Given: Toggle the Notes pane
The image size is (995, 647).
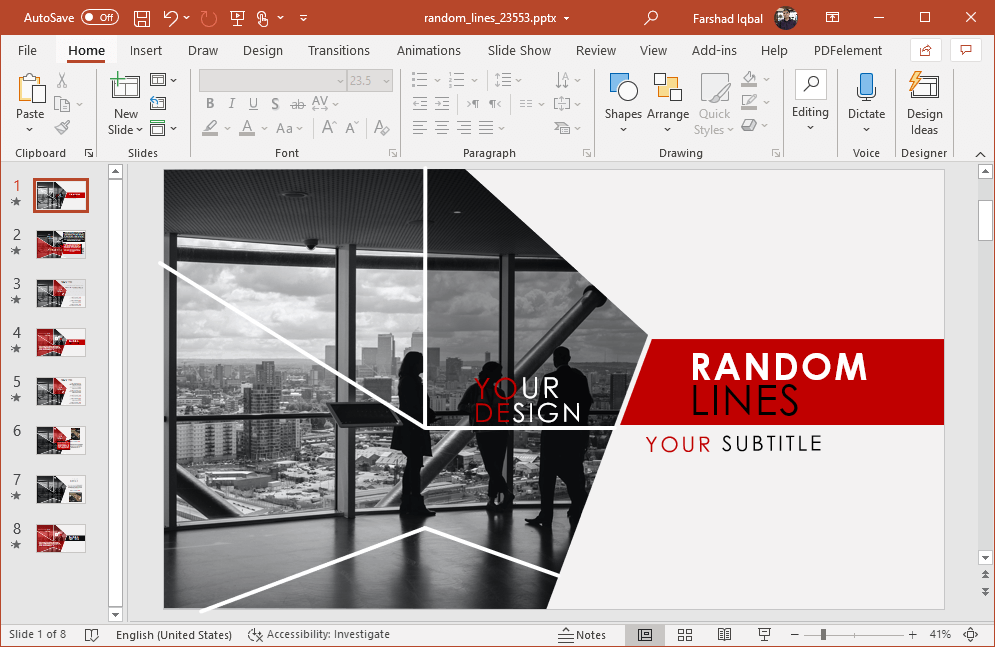Looking at the screenshot, I should [582, 635].
